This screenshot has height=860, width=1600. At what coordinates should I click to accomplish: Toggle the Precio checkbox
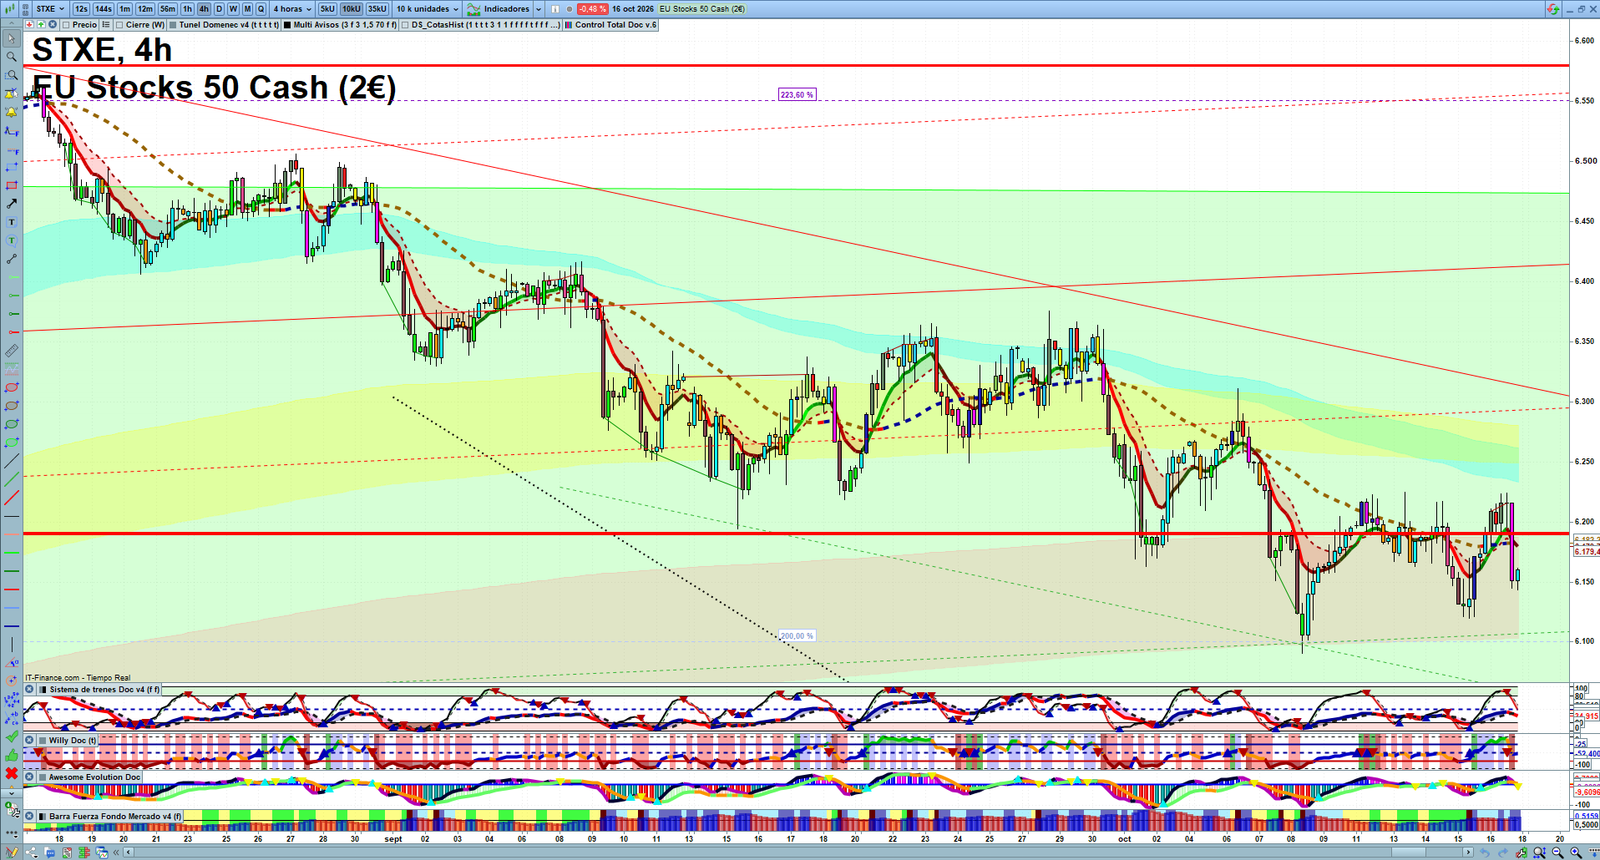tap(67, 25)
